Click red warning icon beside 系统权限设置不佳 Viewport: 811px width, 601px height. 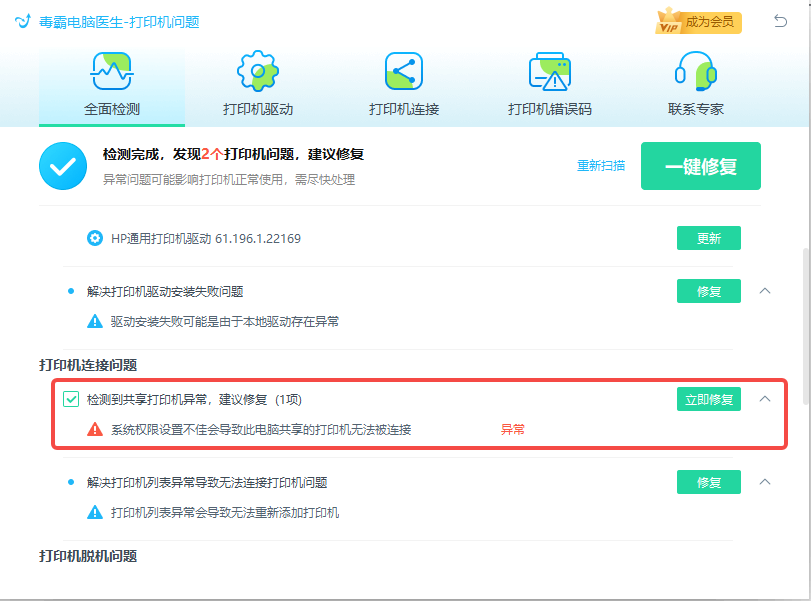pyautogui.click(x=95, y=429)
